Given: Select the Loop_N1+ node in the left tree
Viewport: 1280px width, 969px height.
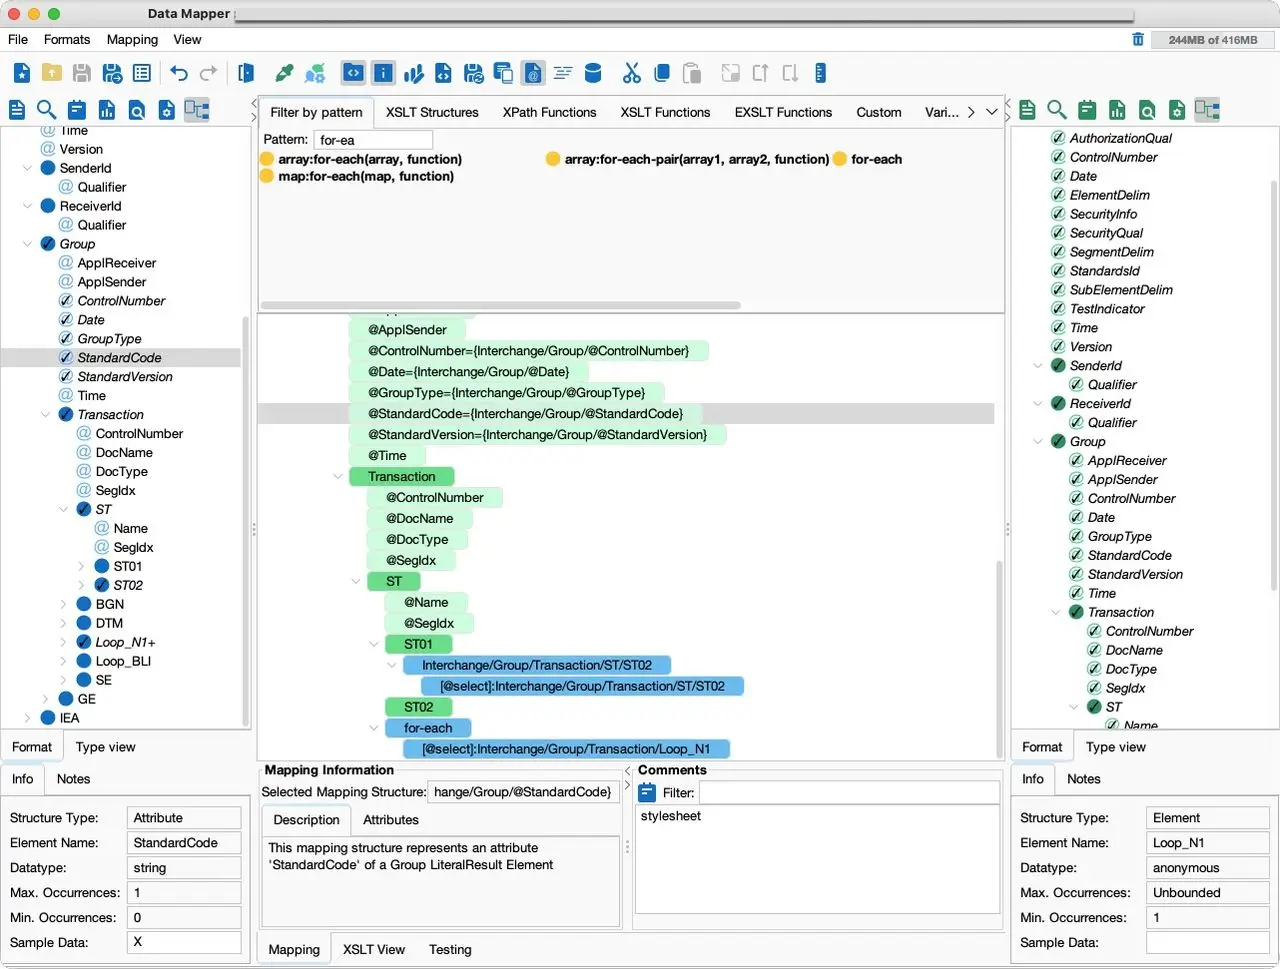Looking at the screenshot, I should point(125,643).
